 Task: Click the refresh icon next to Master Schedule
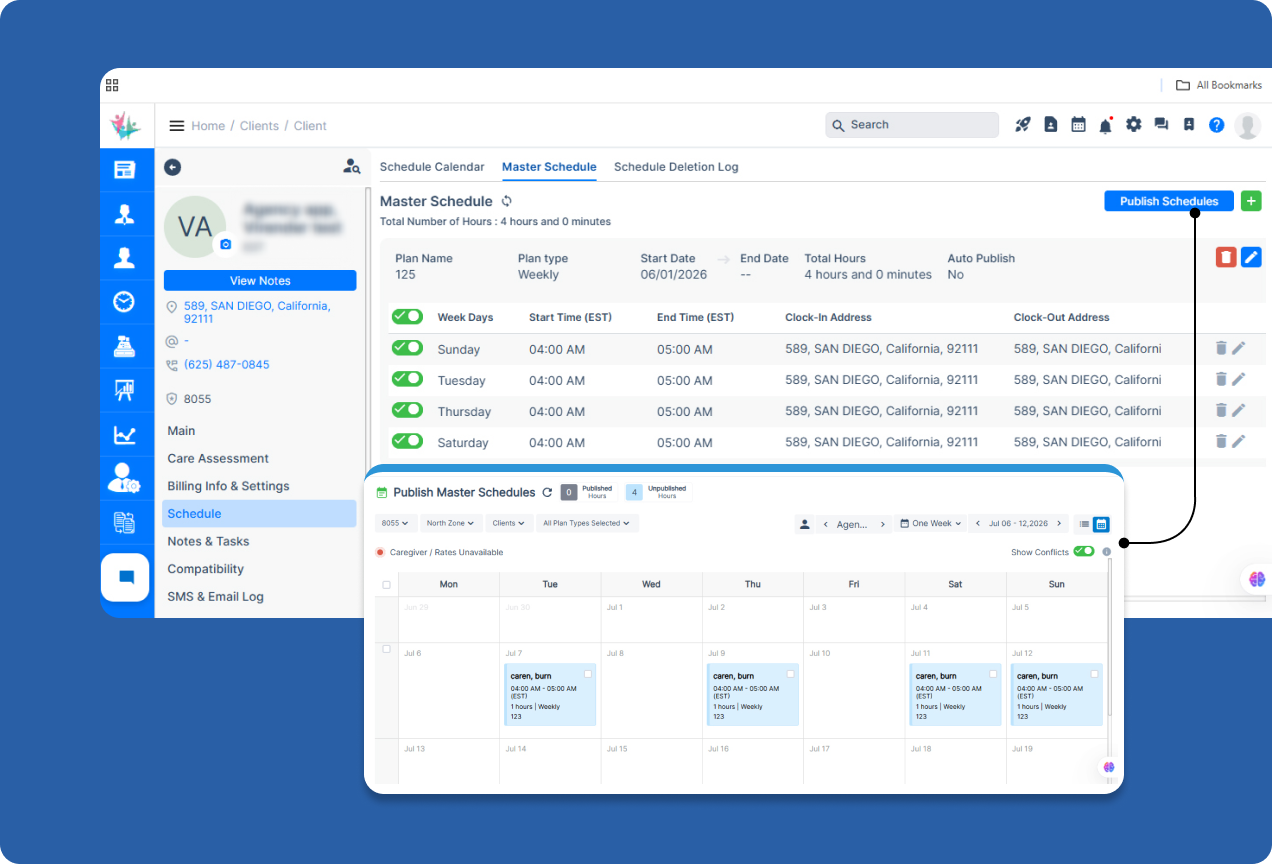[x=507, y=201]
